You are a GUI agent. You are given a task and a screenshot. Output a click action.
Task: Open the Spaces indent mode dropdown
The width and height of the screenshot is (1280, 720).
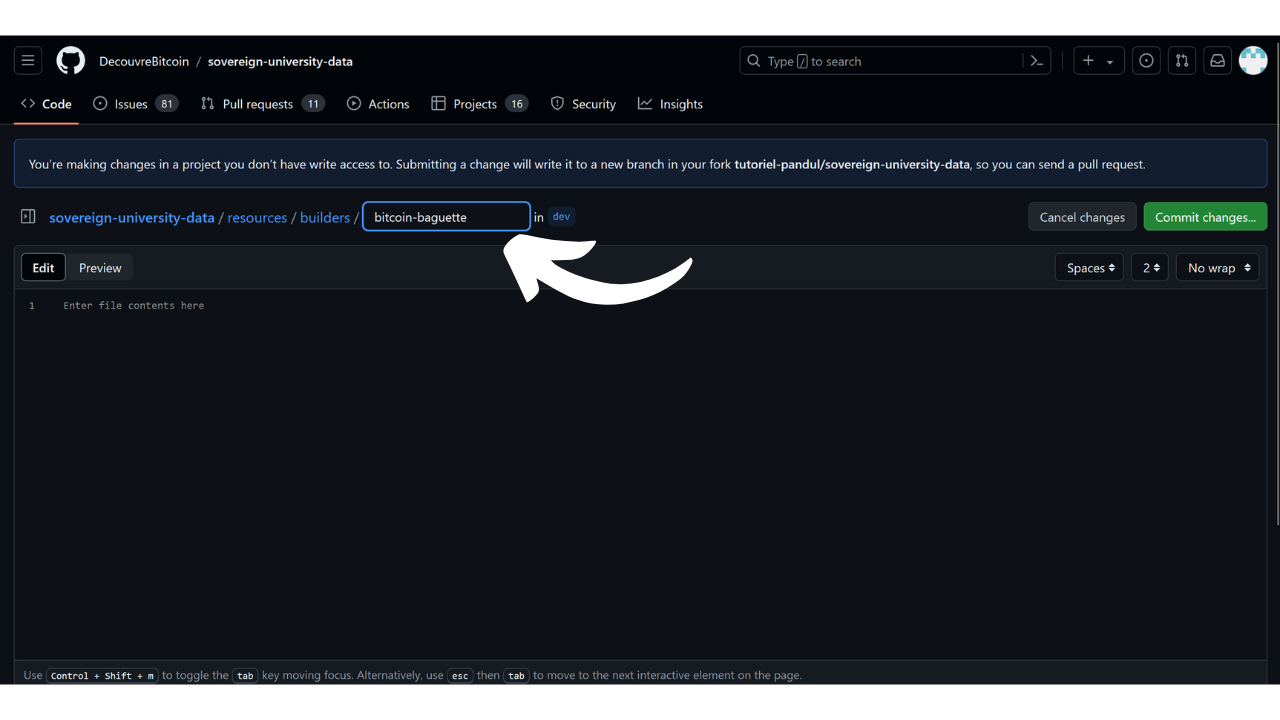[1089, 268]
